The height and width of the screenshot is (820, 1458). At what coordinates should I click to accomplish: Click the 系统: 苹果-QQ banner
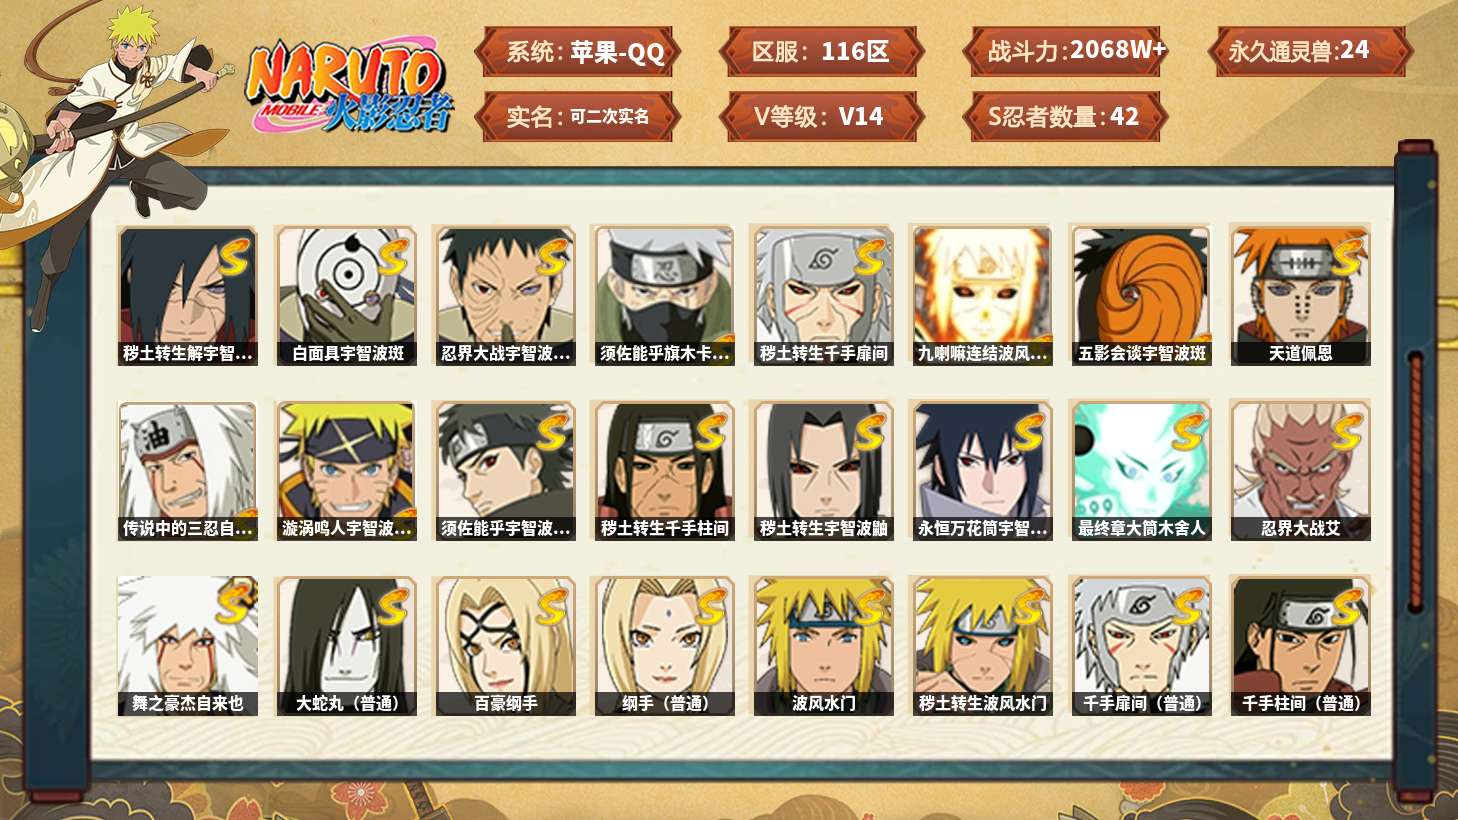click(578, 52)
